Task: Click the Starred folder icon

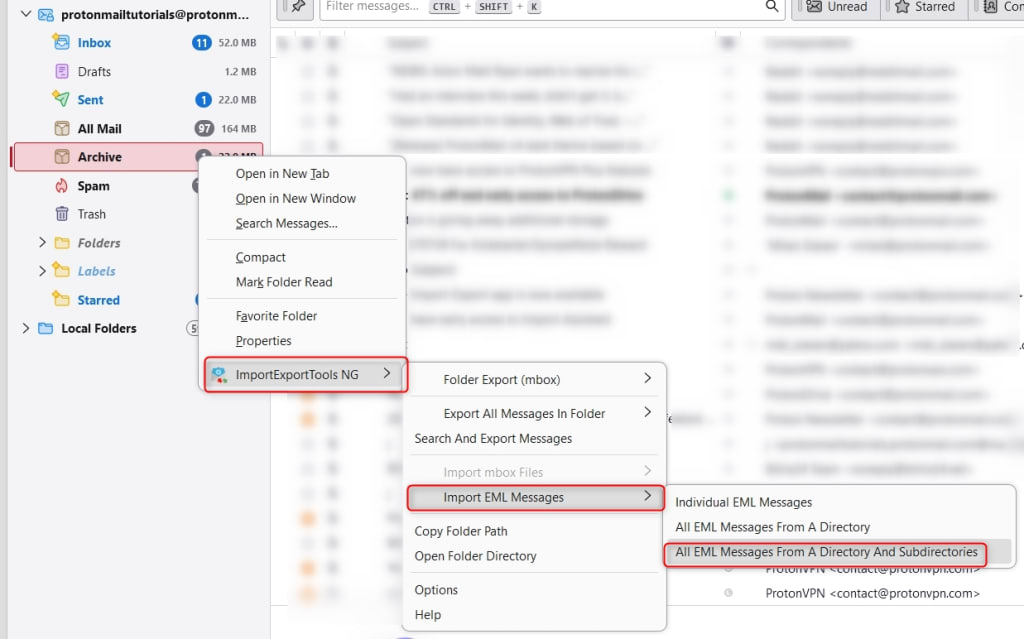Action: (x=61, y=299)
